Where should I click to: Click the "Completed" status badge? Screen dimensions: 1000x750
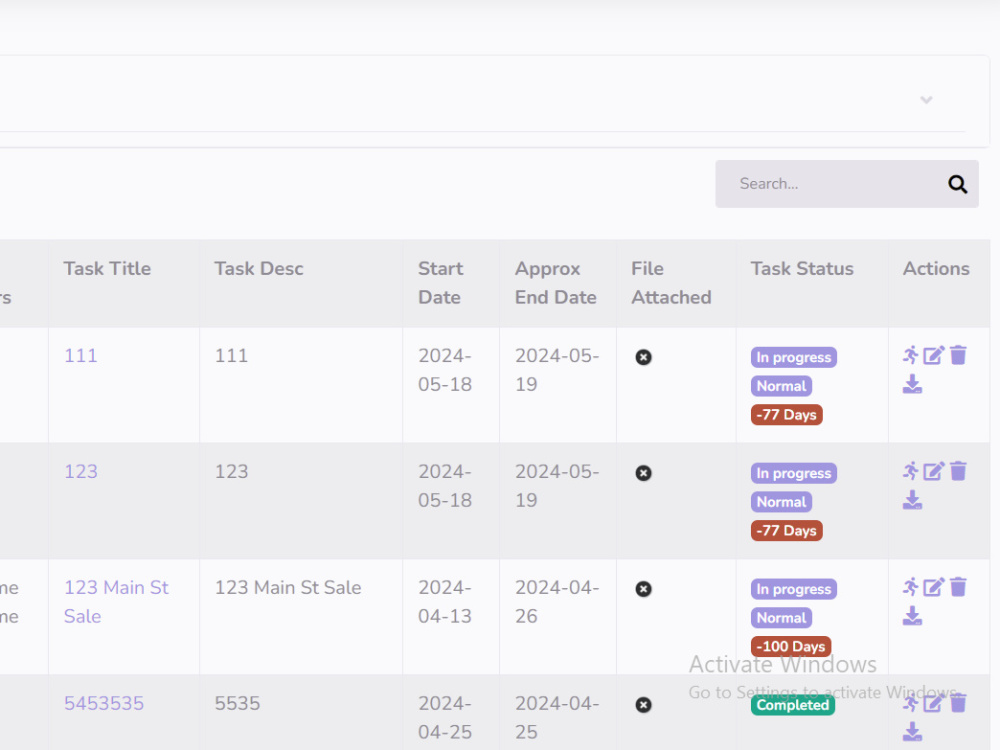tap(792, 705)
